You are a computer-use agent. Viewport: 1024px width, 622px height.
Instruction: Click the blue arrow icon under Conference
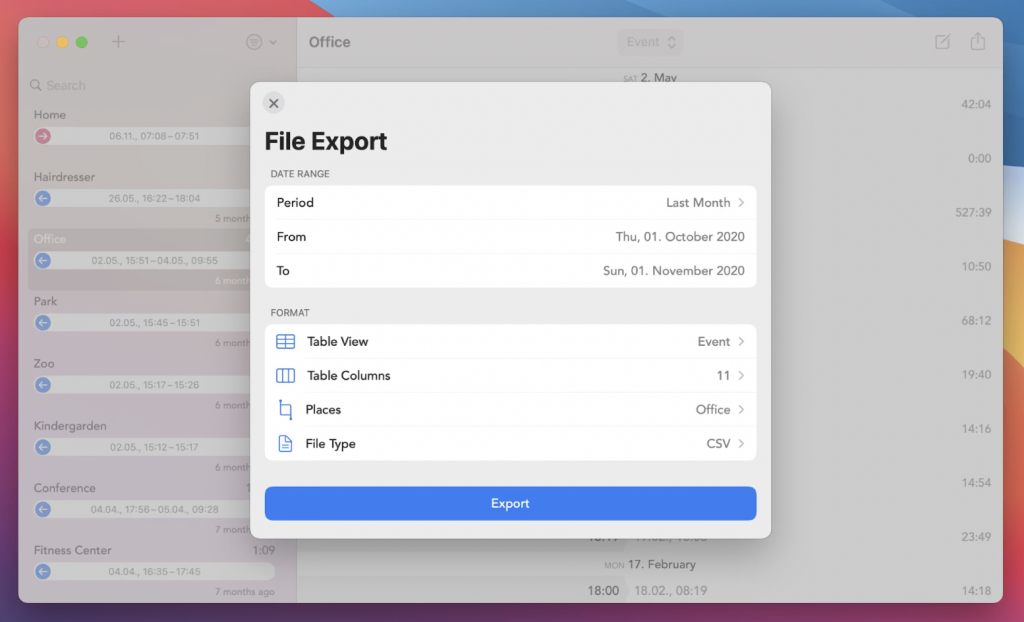(x=43, y=509)
